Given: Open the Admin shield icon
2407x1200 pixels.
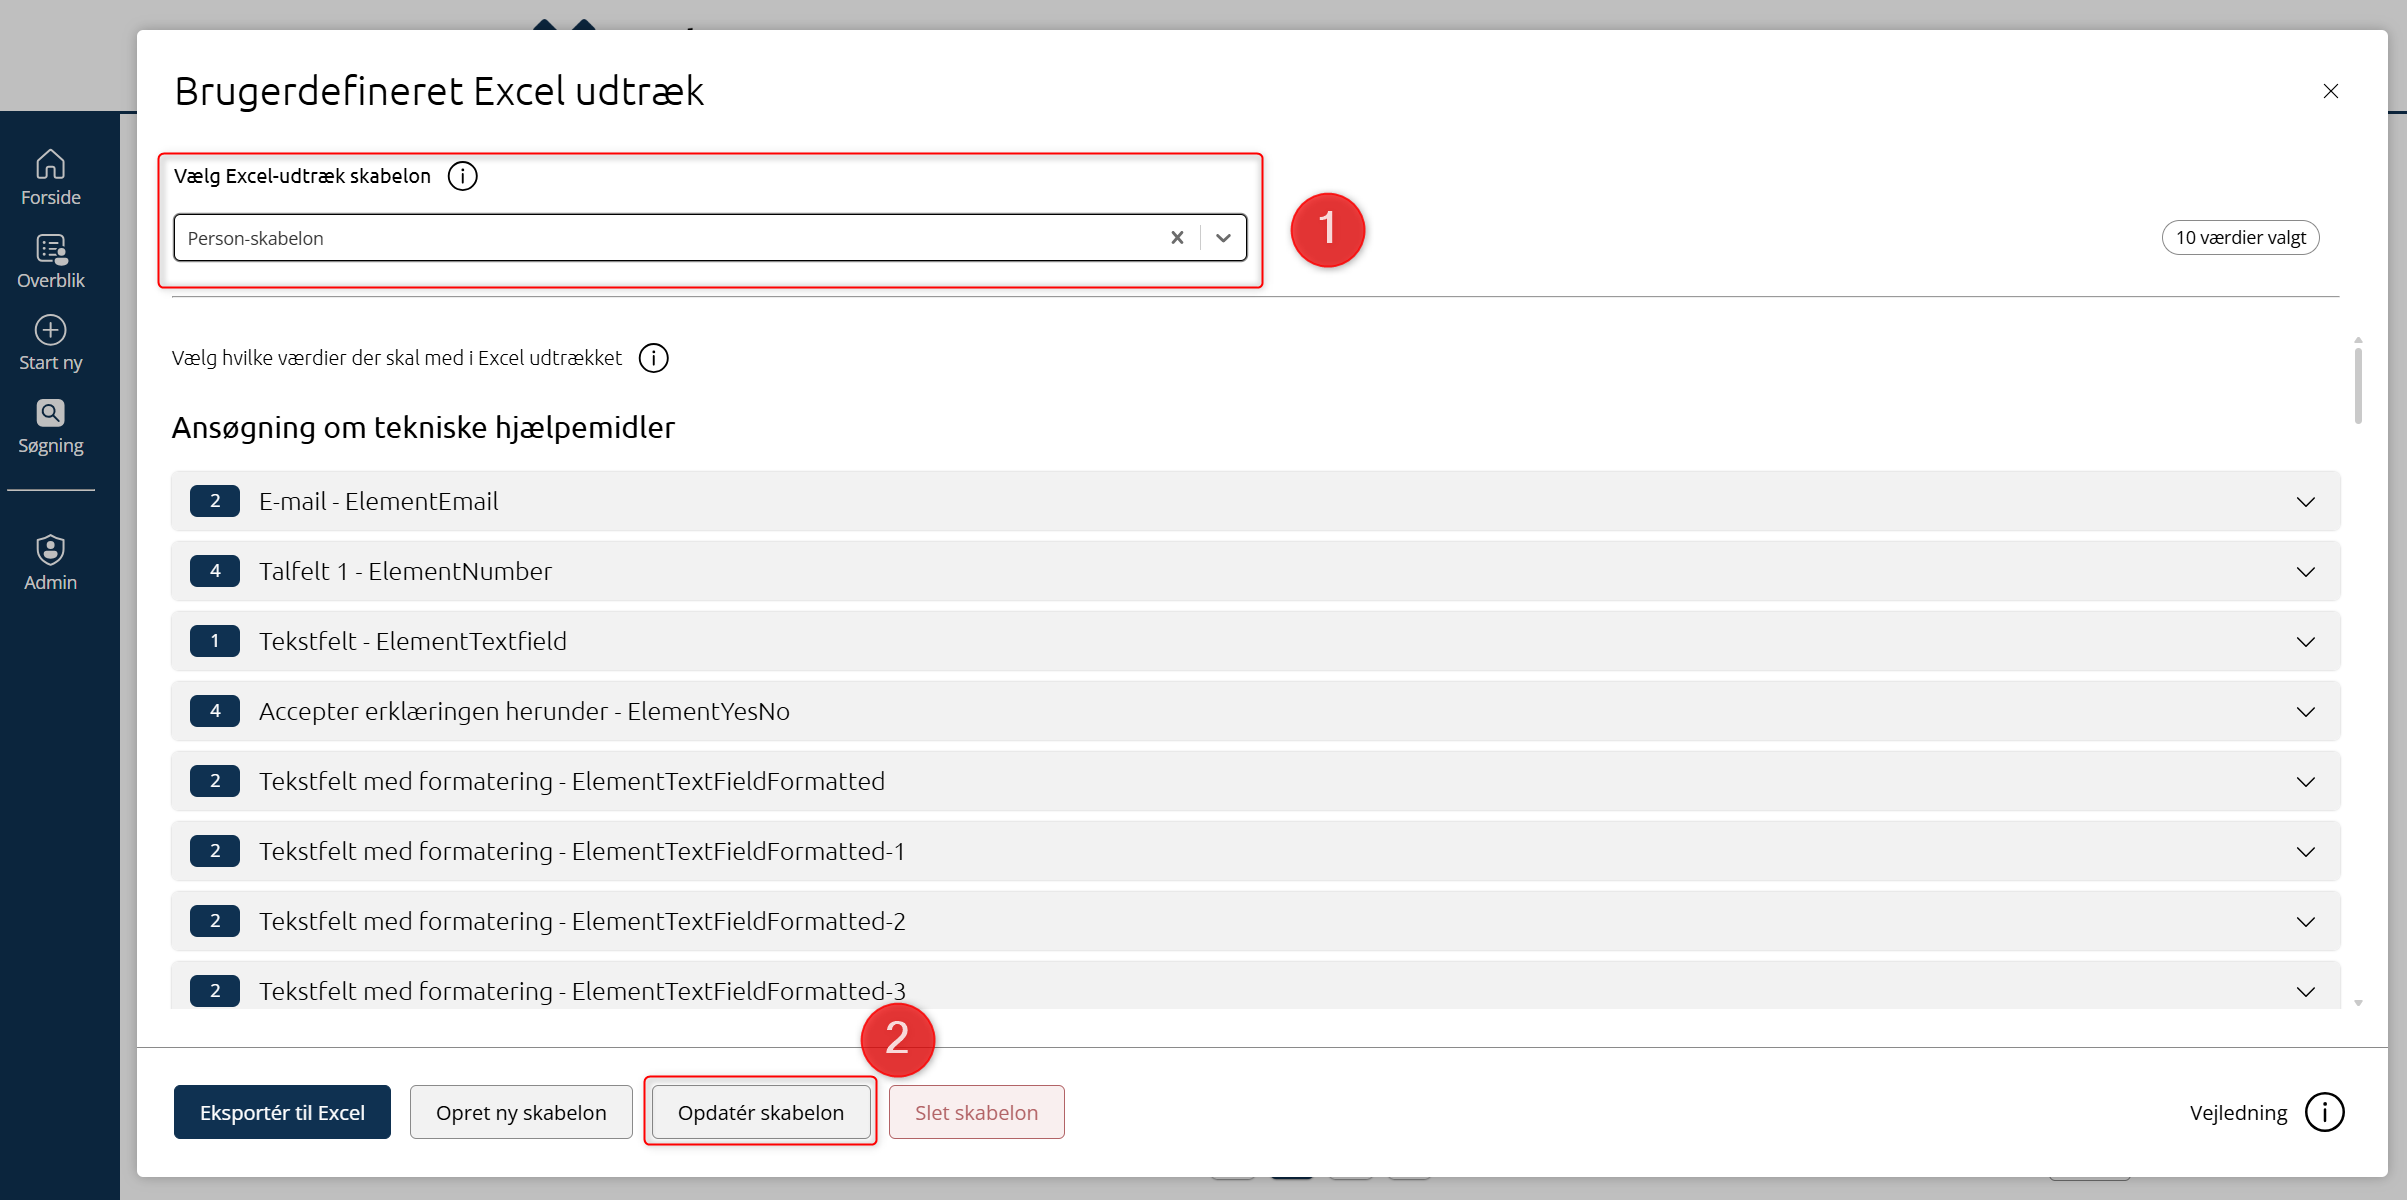Looking at the screenshot, I should click(50, 551).
